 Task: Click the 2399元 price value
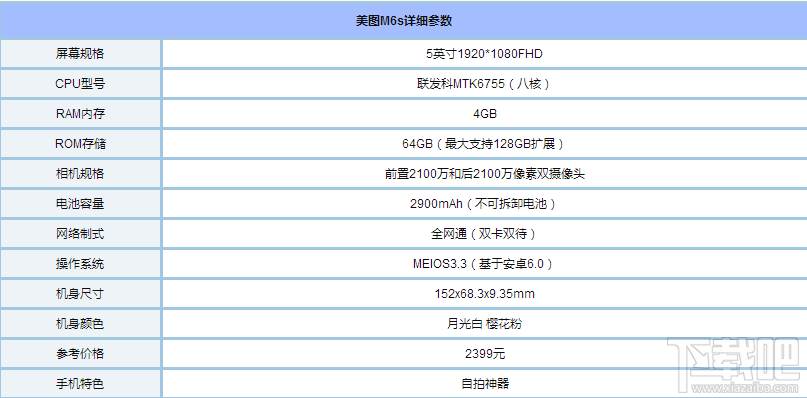(485, 354)
